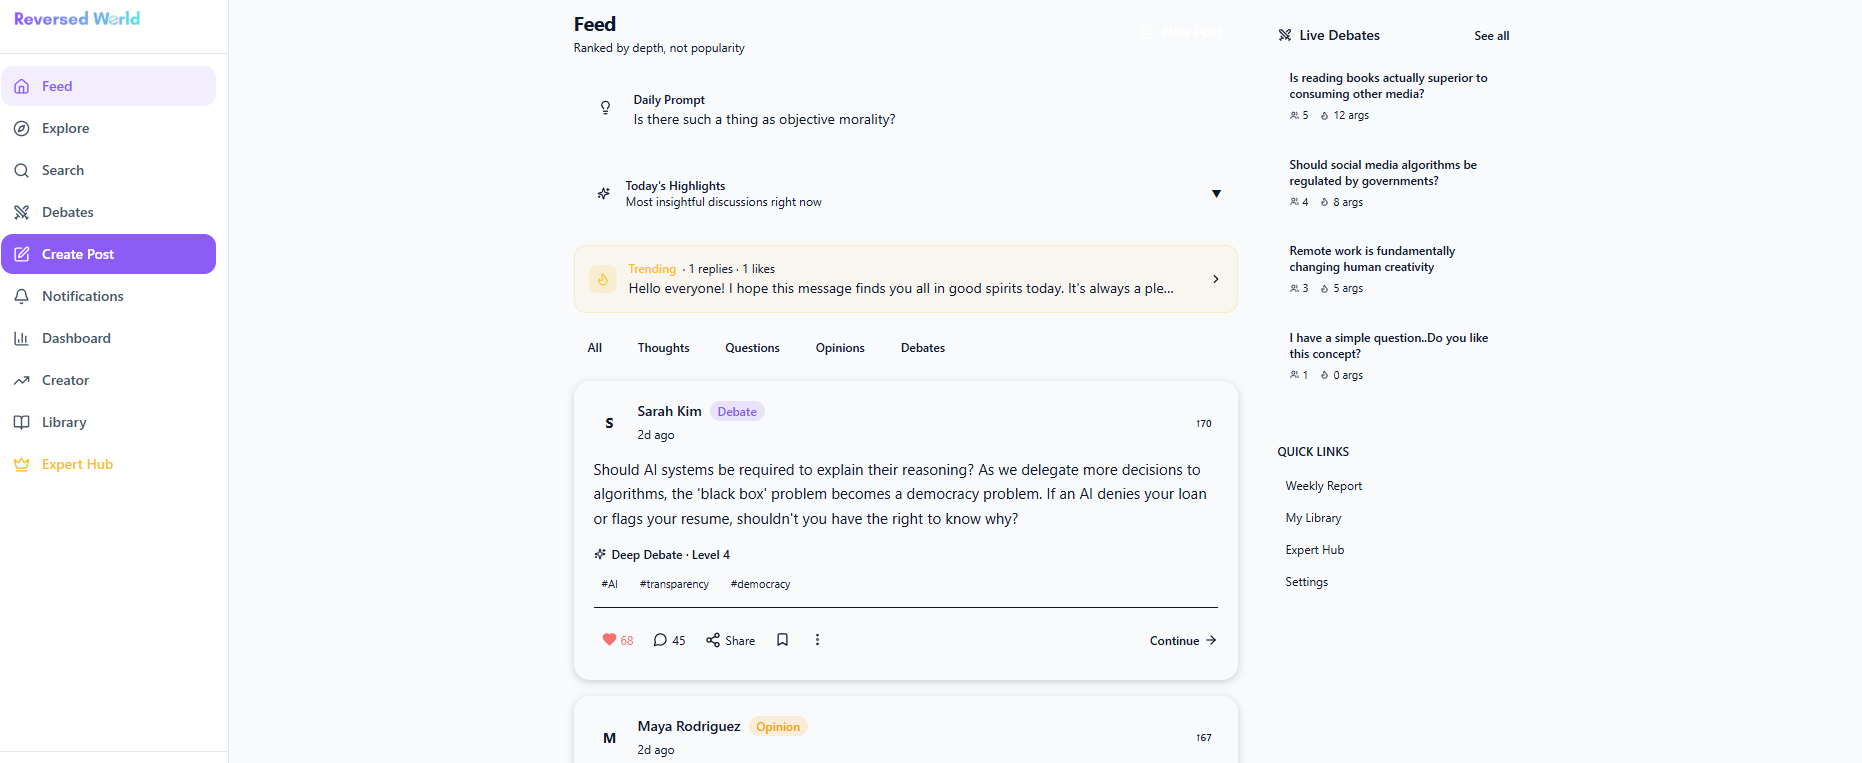Screen dimensions: 1862x763
Task: Toggle the like heart on Sarah Kim's debate post
Action: point(610,639)
